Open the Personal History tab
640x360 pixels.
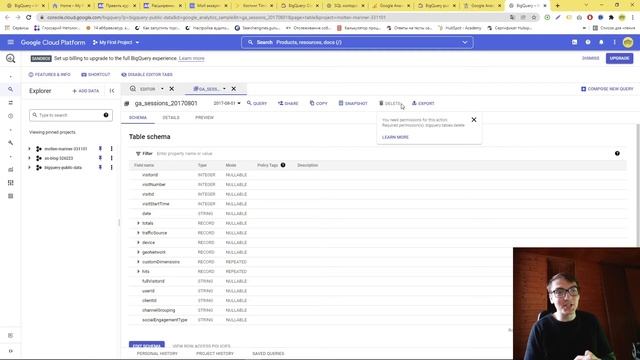pyautogui.click(x=157, y=353)
